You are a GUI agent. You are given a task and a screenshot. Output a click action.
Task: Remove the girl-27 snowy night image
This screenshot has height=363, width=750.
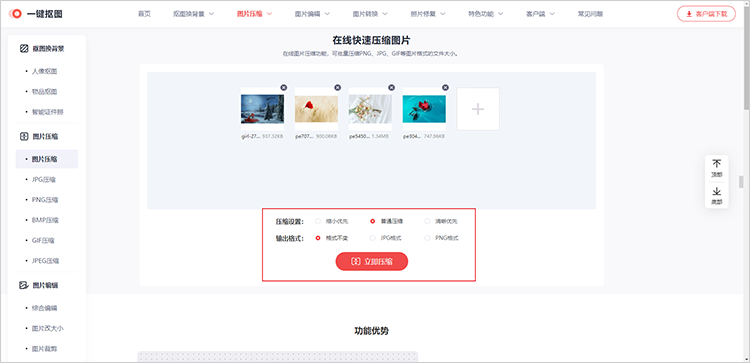284,88
